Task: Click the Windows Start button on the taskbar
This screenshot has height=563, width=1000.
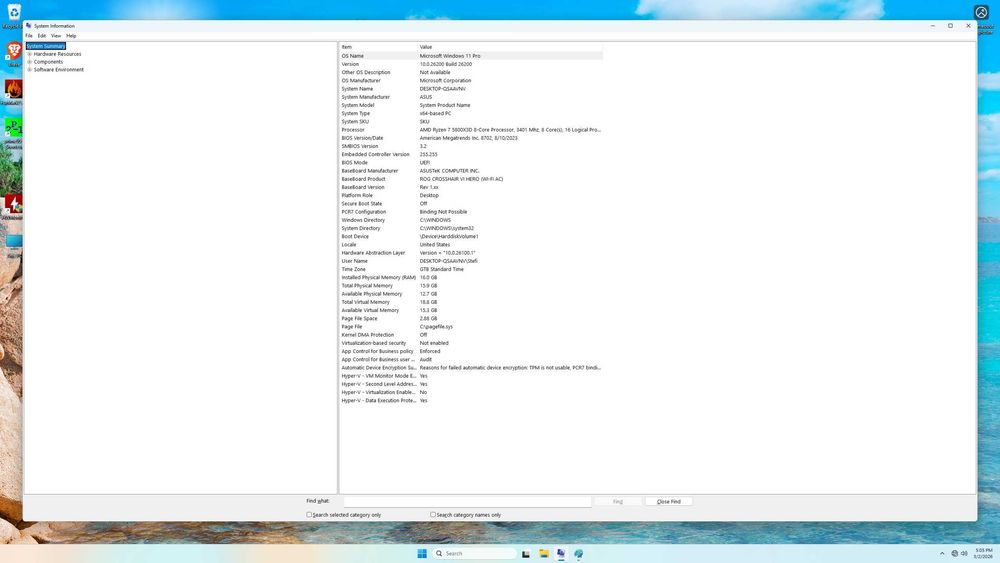Action: tap(422, 553)
